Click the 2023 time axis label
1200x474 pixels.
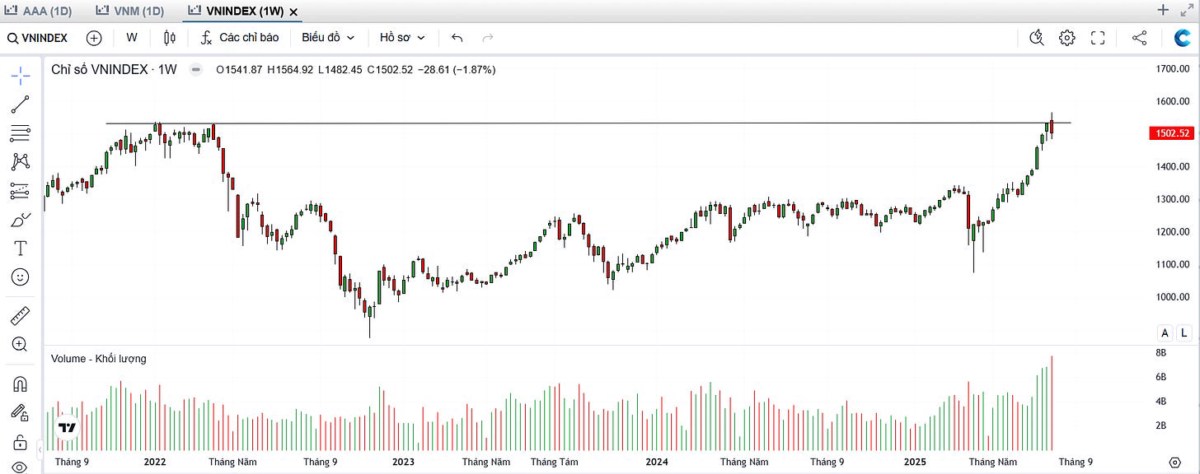click(403, 462)
